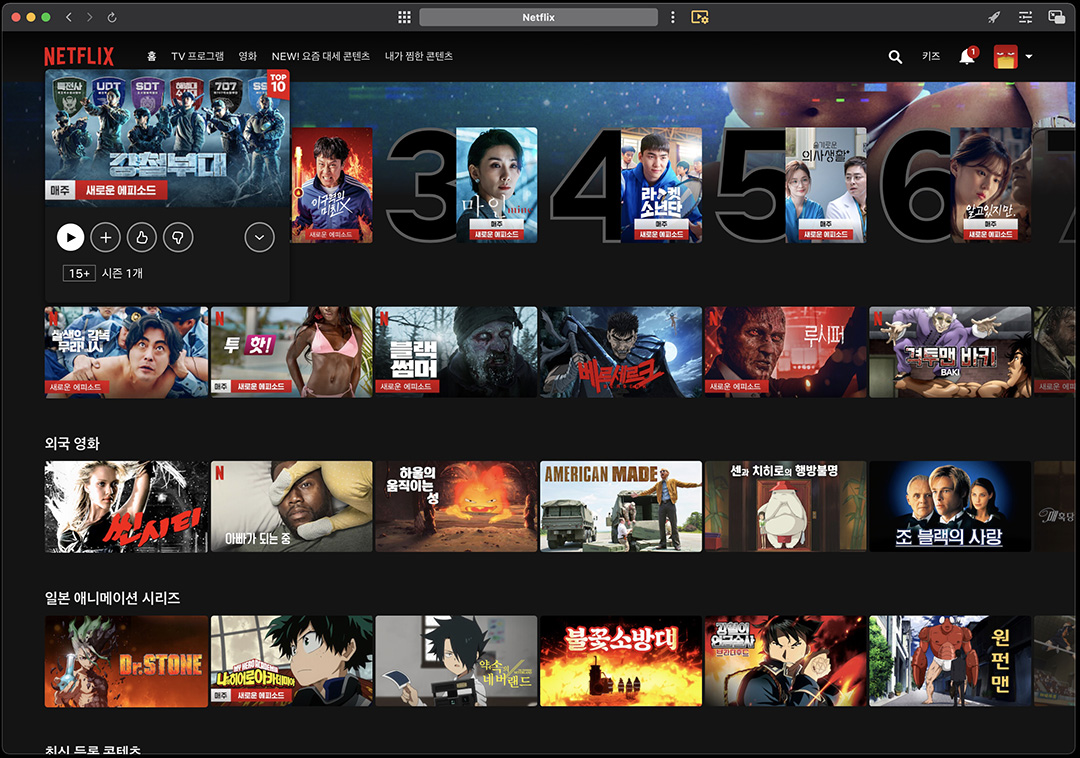
Task: Expand the profile dropdown arrow
Action: pyautogui.click(x=1029, y=56)
